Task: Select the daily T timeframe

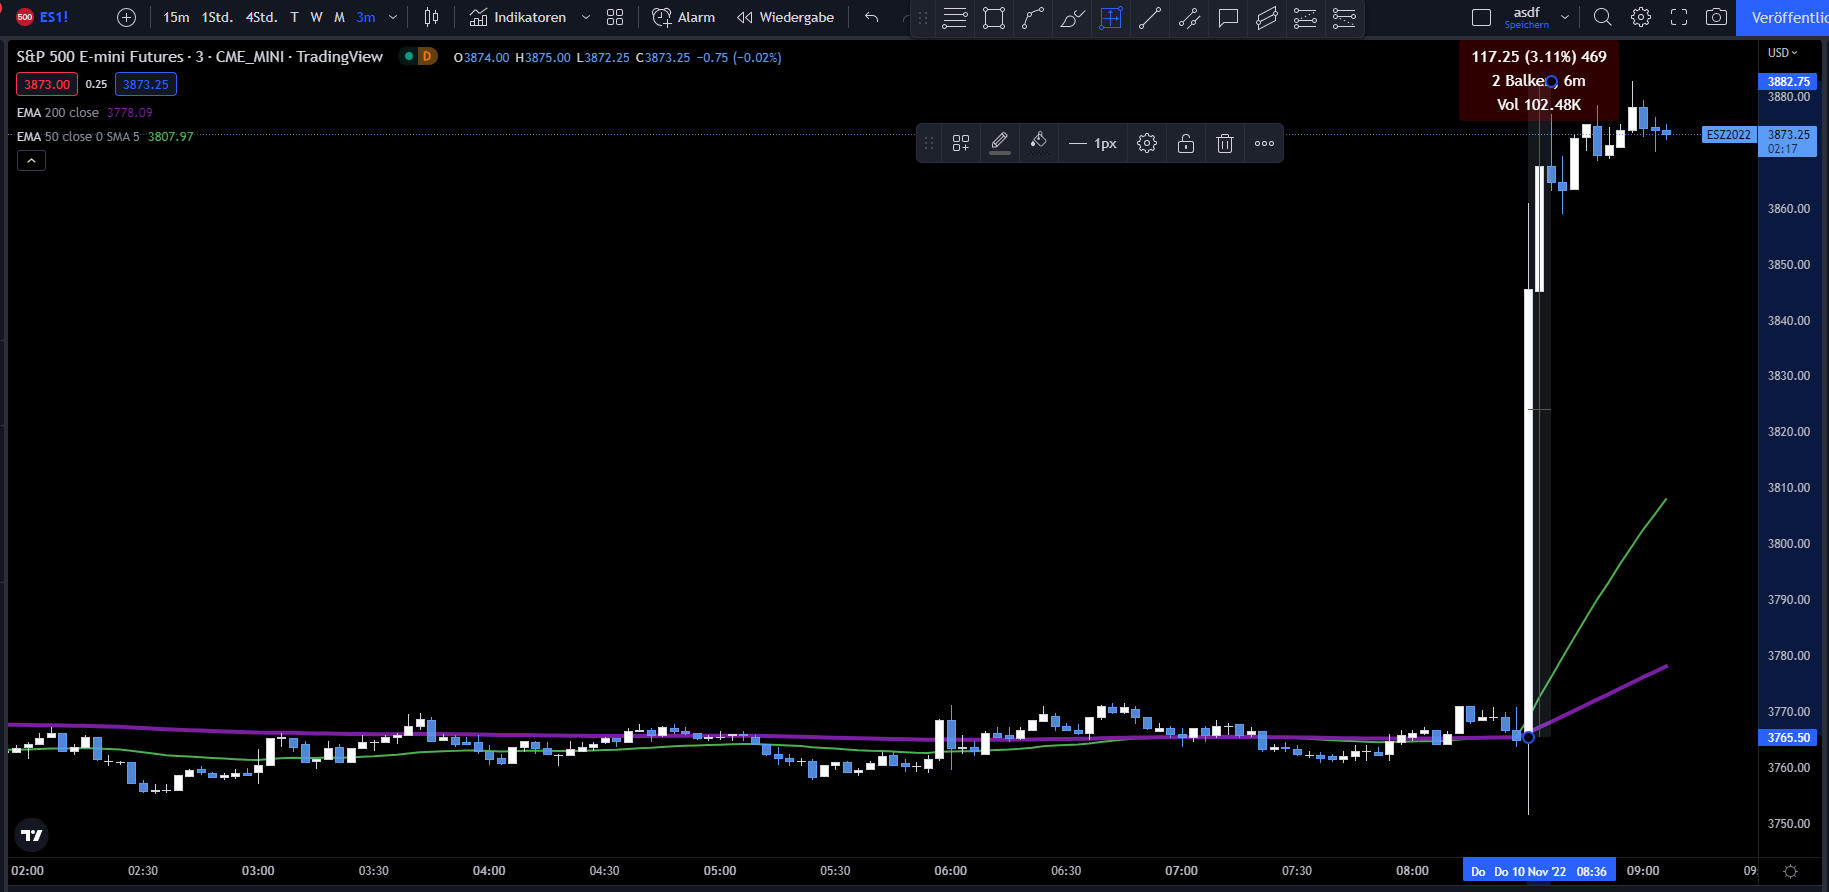Action: tap(294, 17)
